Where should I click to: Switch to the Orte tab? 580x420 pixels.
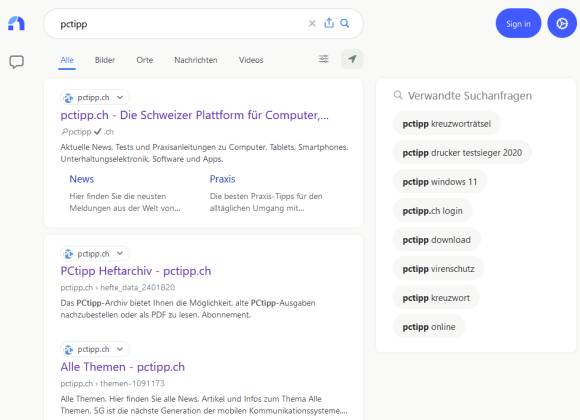tap(145, 60)
